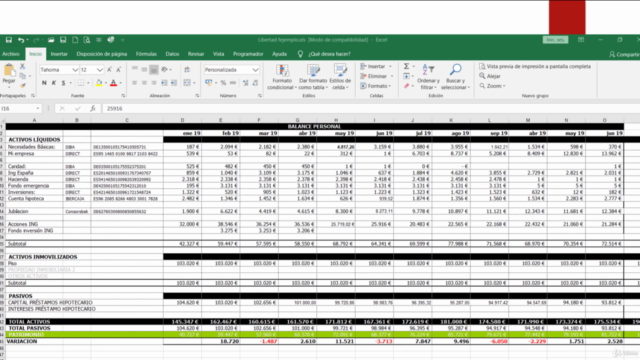This screenshot has width=640, height=360.
Task: Click the AutoSum sigma icon
Action: (407, 66)
